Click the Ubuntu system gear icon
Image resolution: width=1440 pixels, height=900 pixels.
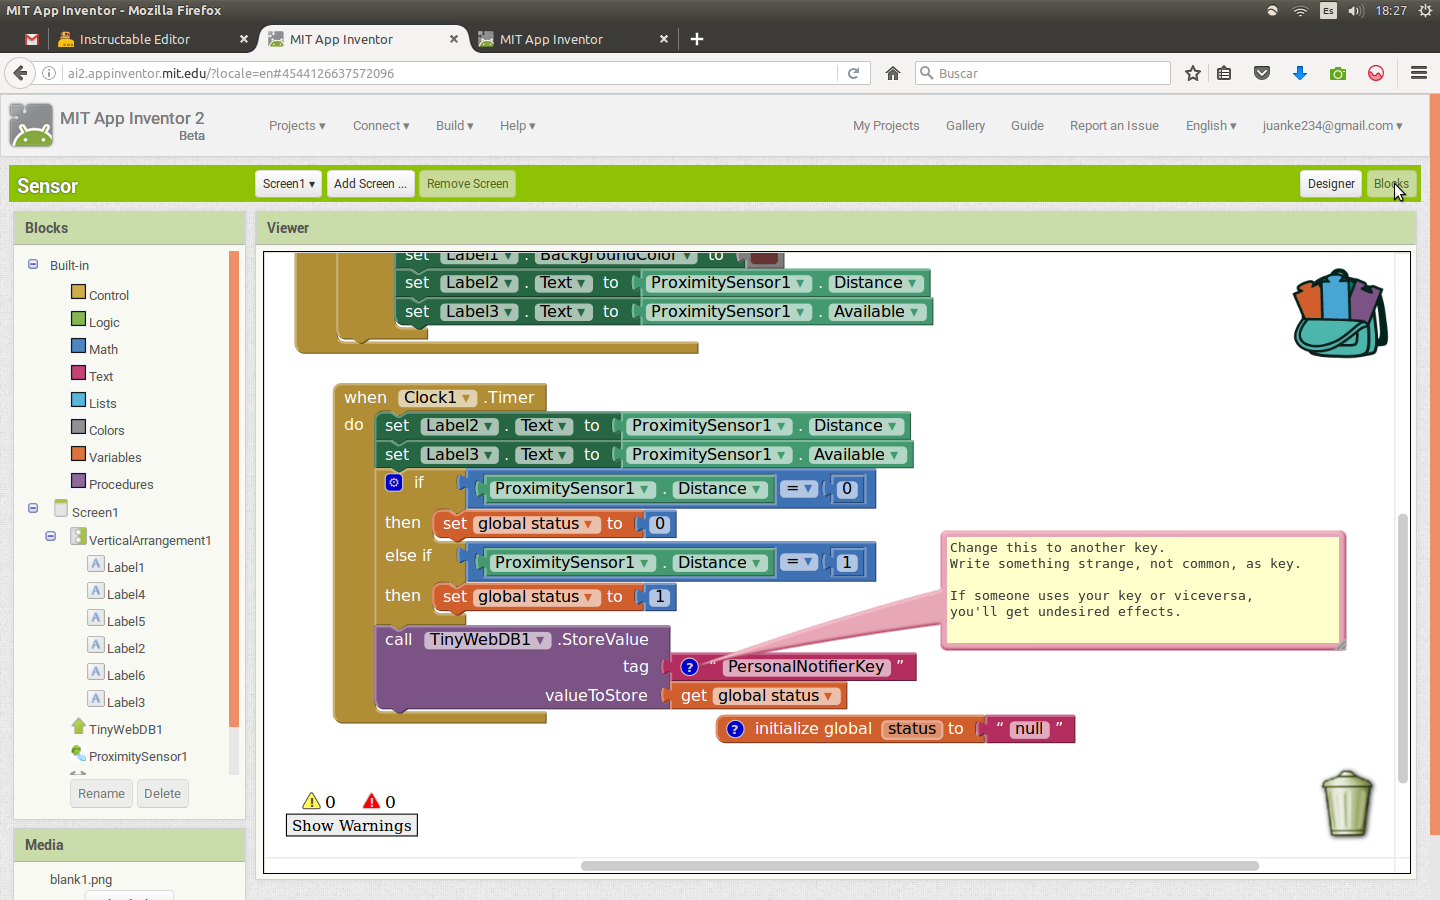tap(1425, 11)
